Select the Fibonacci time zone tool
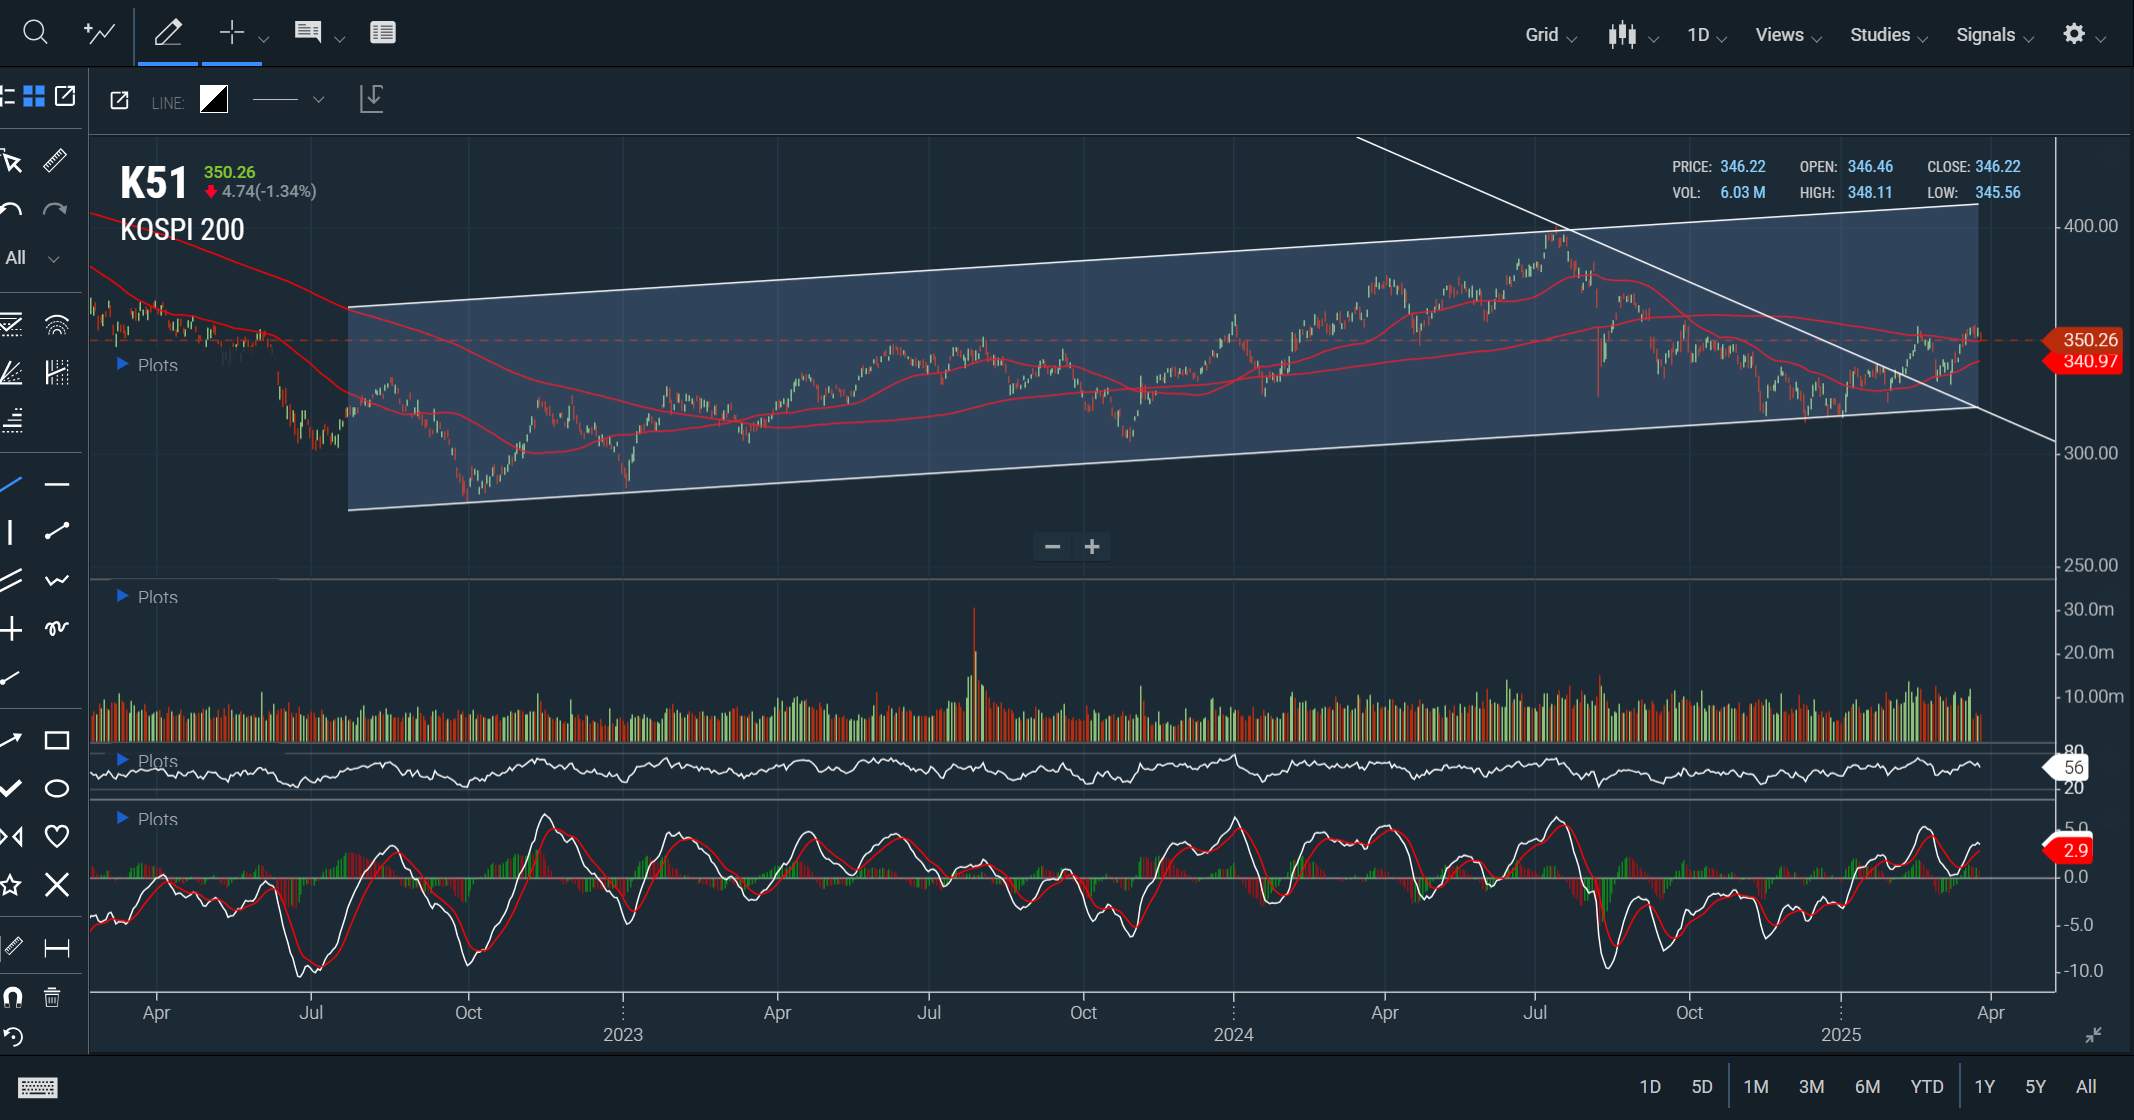Viewport: 2134px width, 1120px height. 57,373
